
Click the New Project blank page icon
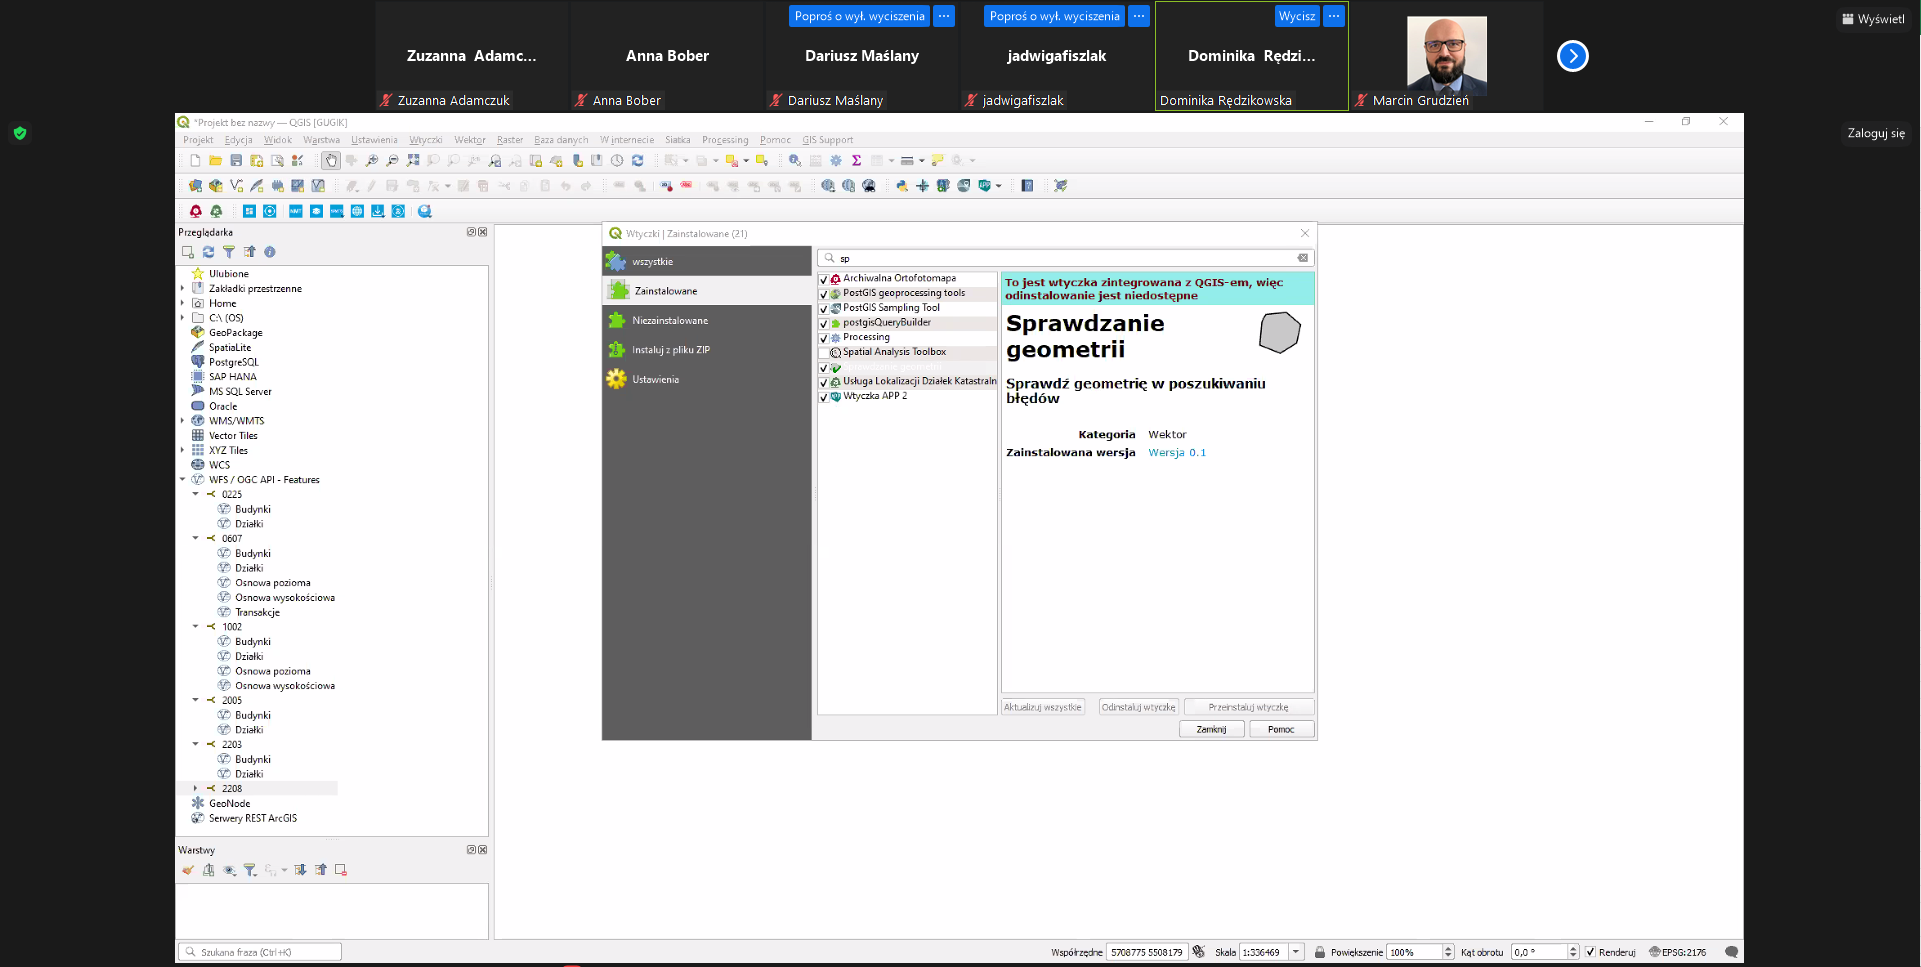[195, 160]
